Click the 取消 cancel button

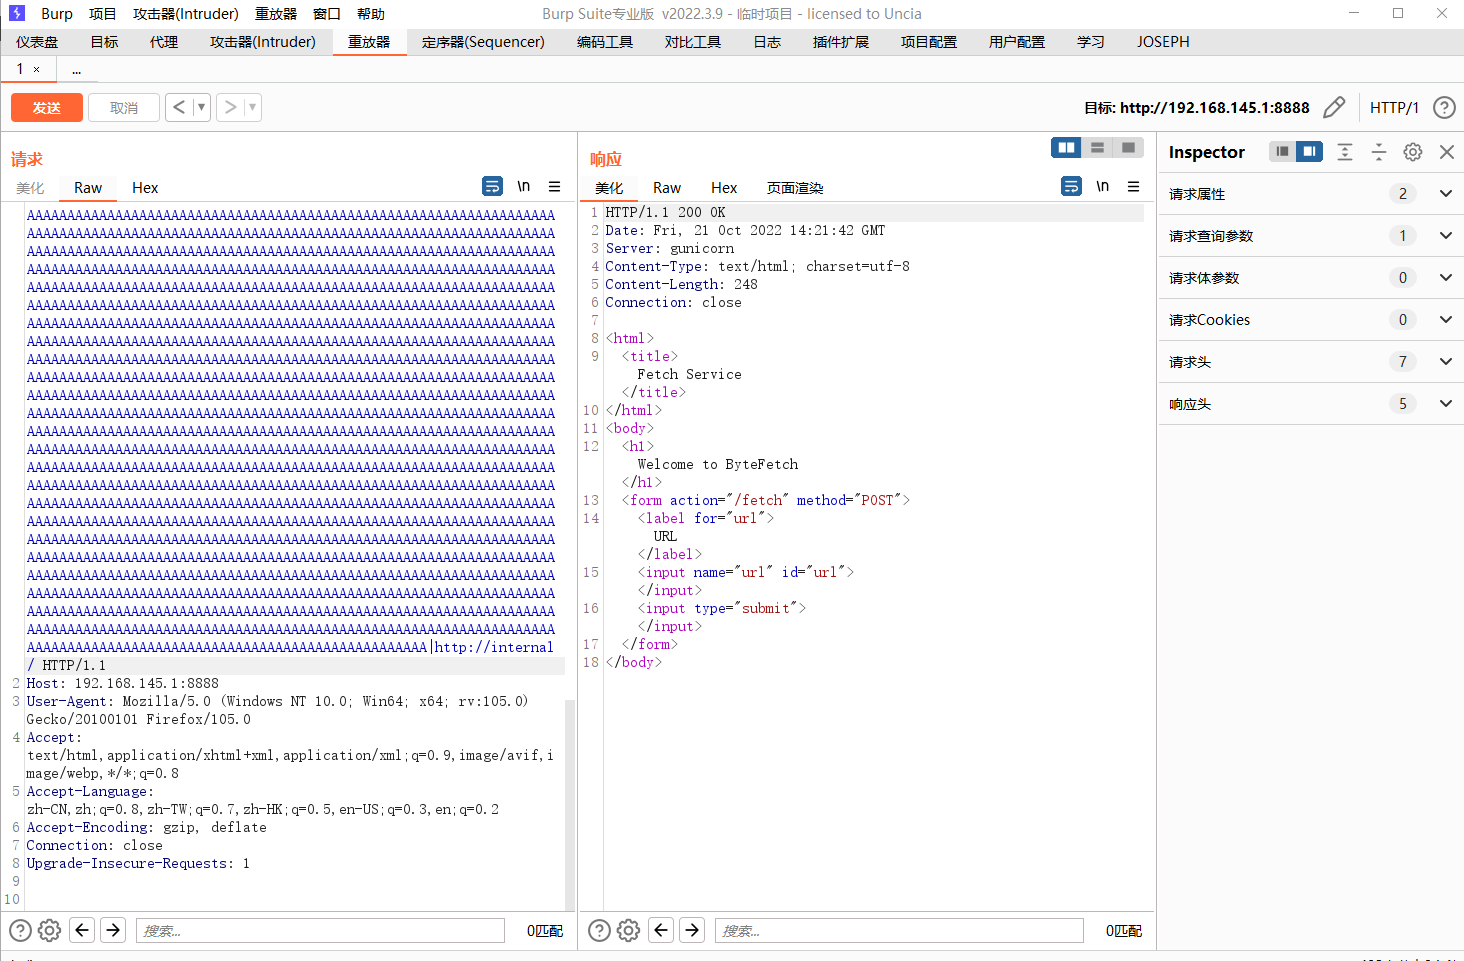pyautogui.click(x=124, y=107)
